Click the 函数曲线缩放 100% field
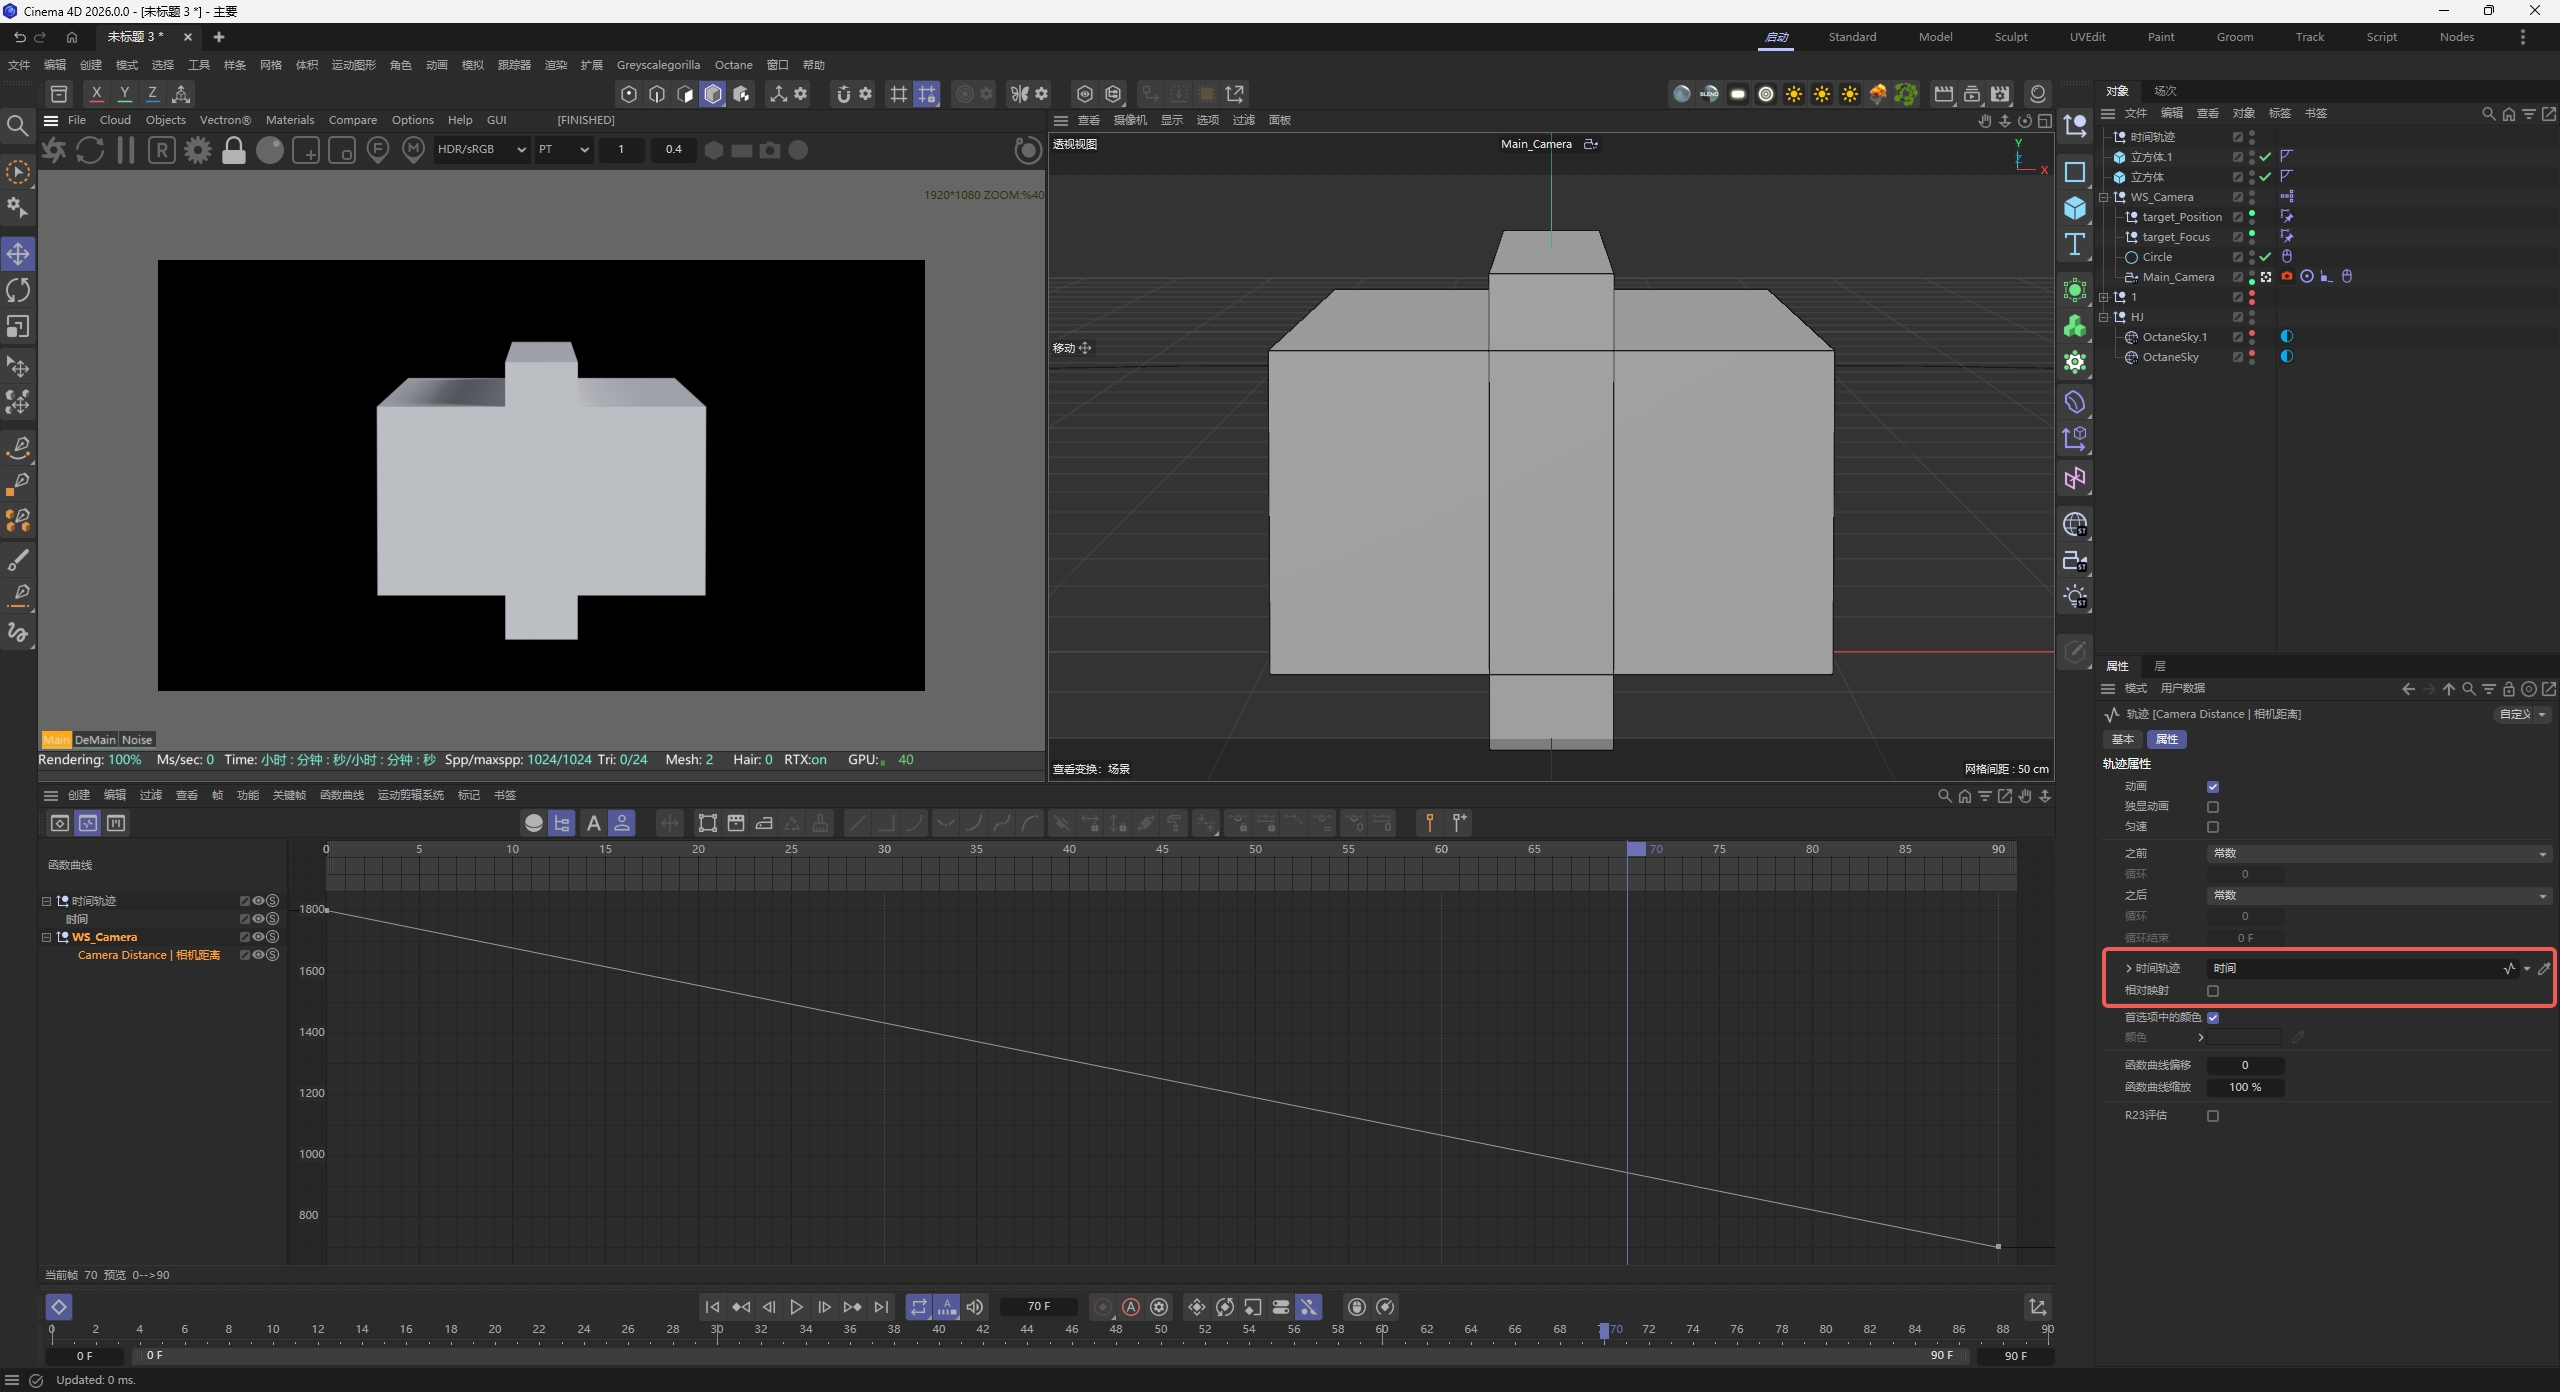 coord(2244,1088)
